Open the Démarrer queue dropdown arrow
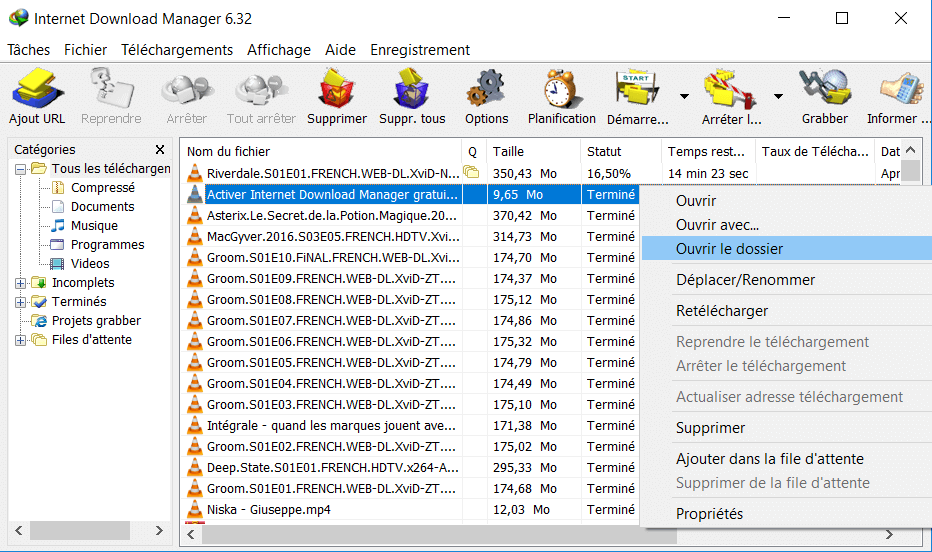 click(x=684, y=96)
